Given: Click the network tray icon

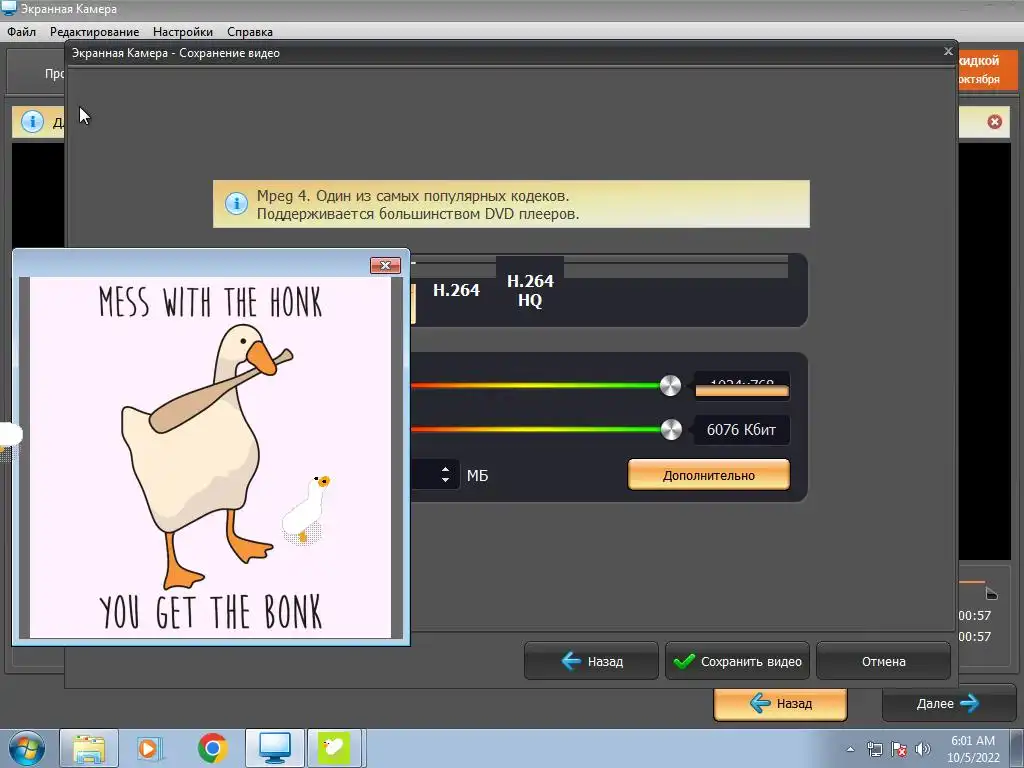Looking at the screenshot, I should [x=874, y=749].
